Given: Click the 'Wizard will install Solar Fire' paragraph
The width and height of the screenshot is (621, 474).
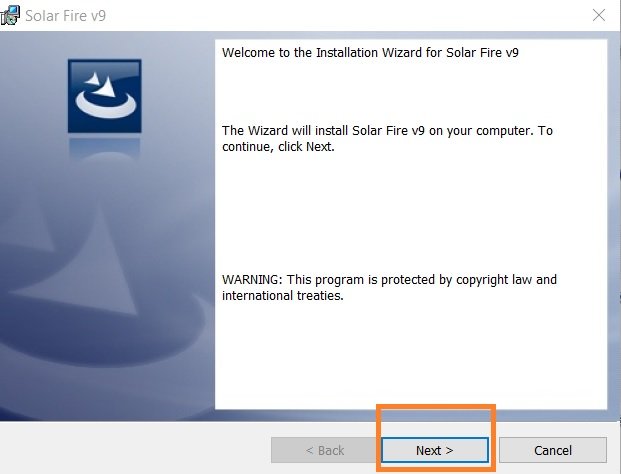Looking at the screenshot, I should 387,139.
